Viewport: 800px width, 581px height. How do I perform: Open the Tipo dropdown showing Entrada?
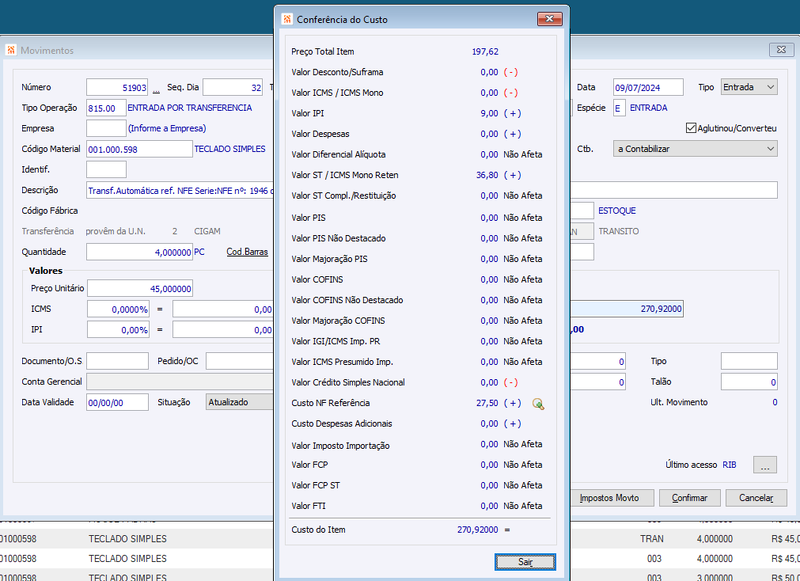click(749, 87)
